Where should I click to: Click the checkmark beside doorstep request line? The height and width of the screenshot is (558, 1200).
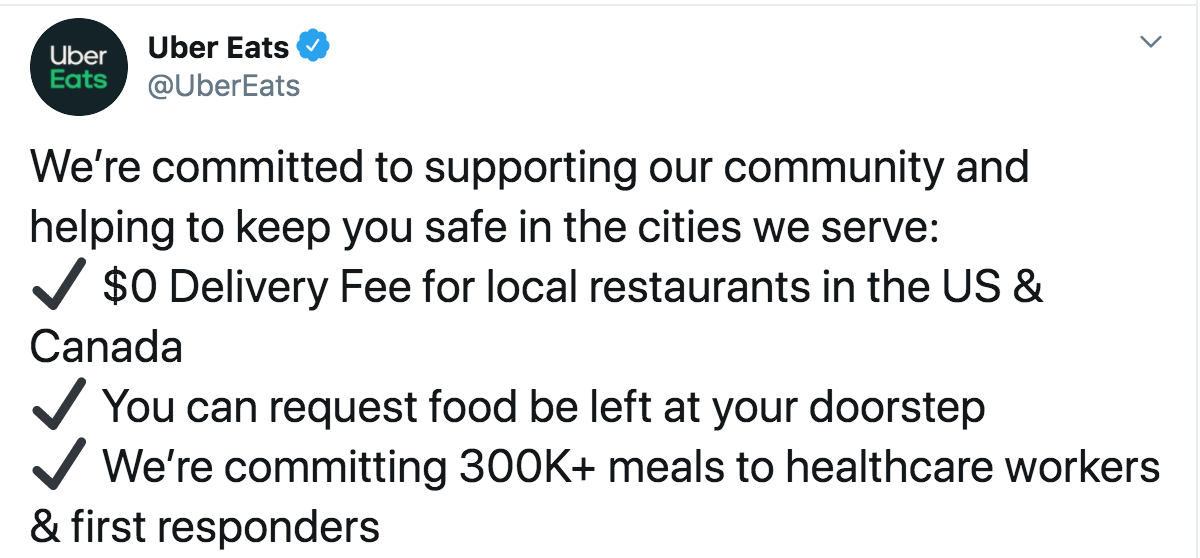(x=58, y=408)
